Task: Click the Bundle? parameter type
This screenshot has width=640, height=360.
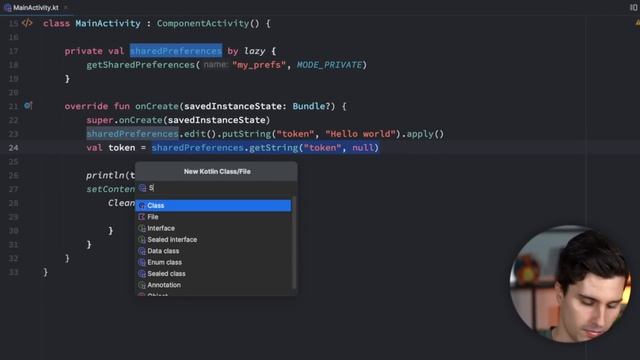Action: click(x=311, y=106)
